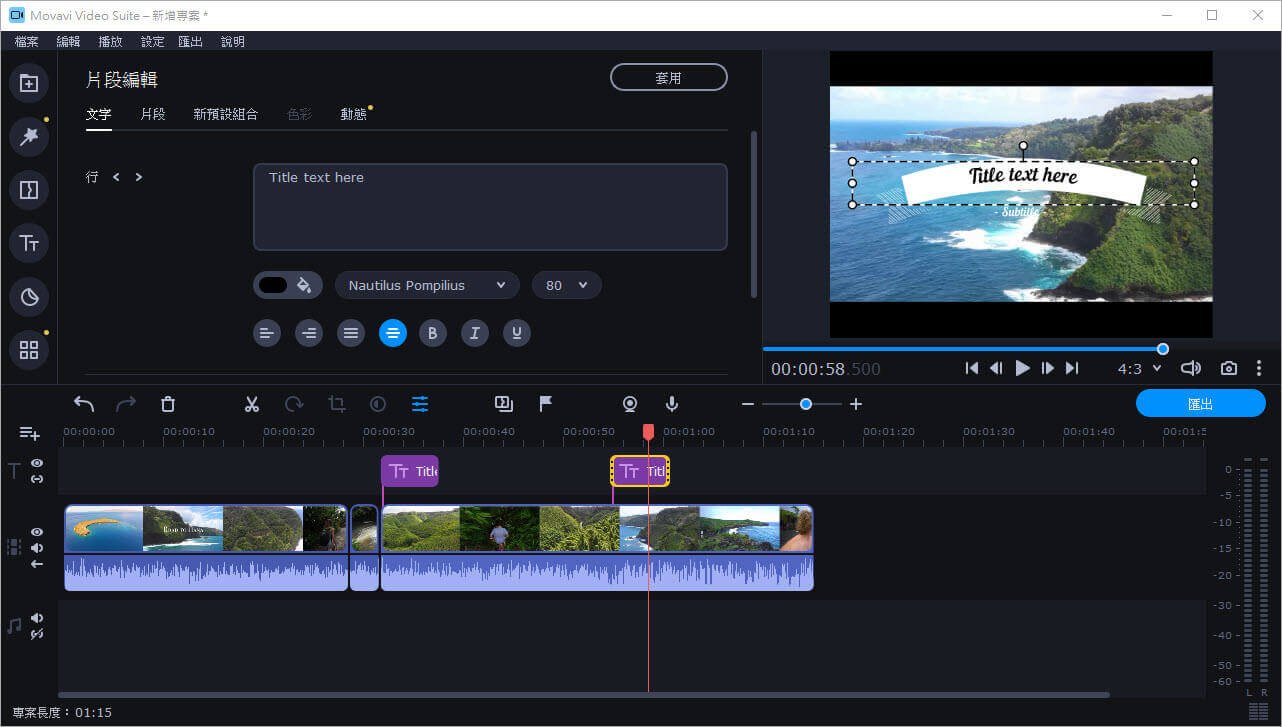The height and width of the screenshot is (727, 1282).
Task: Redo the last action
Action: pyautogui.click(x=126, y=404)
